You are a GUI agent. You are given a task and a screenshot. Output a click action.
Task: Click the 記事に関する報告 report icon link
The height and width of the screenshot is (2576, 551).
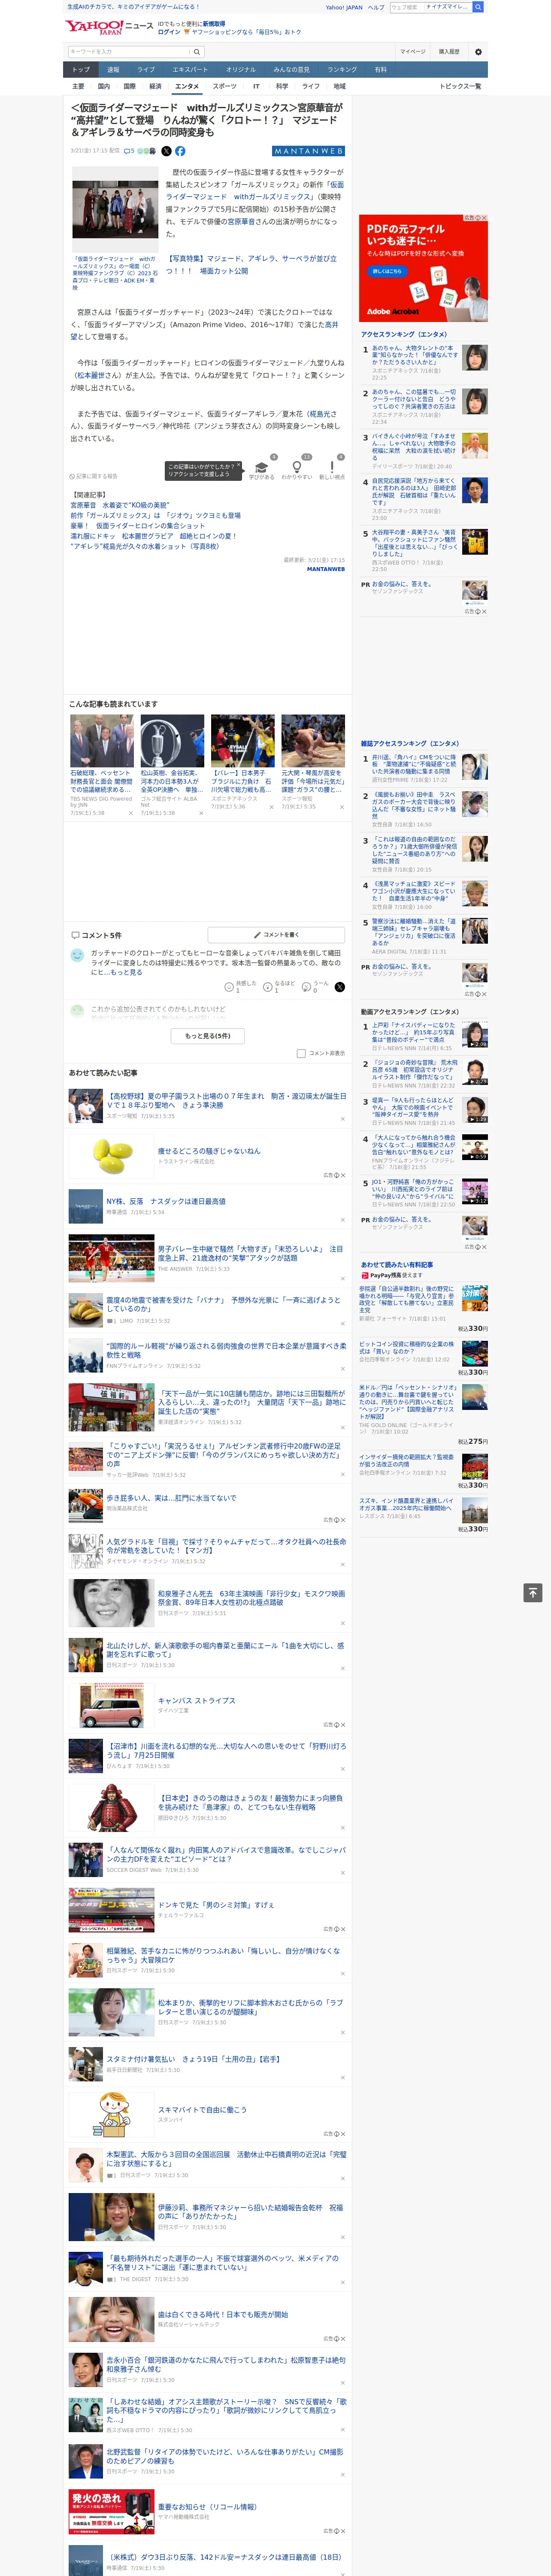pyautogui.click(x=93, y=476)
